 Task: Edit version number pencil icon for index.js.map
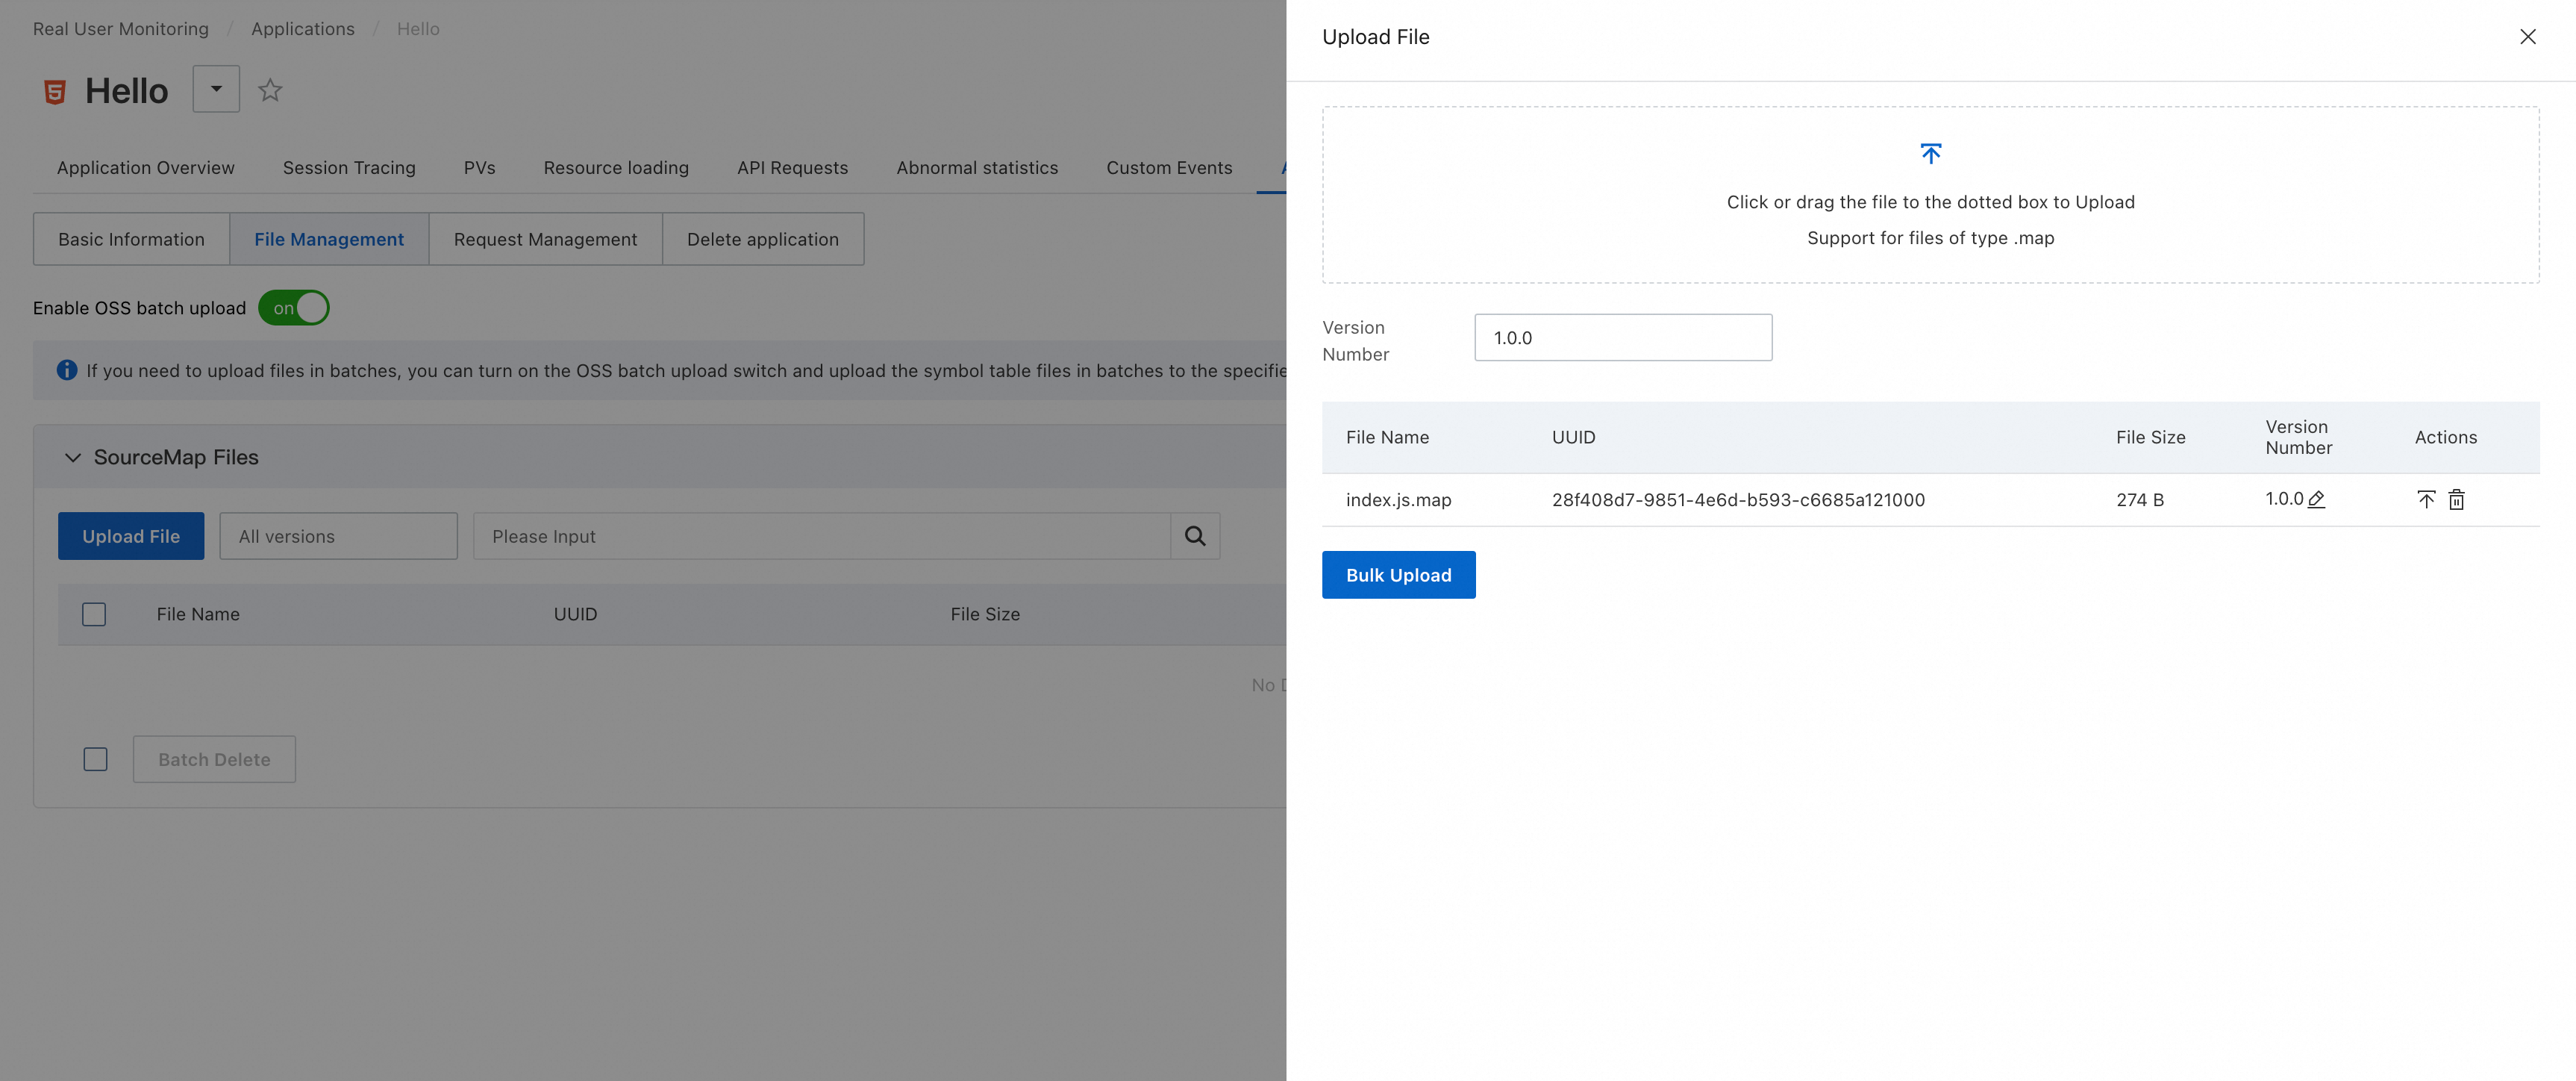click(x=2316, y=499)
